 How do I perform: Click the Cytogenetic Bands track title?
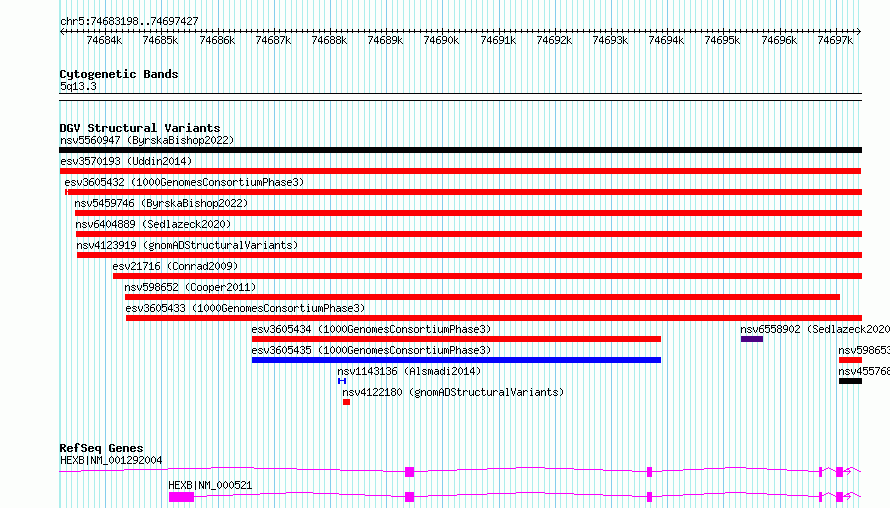click(118, 74)
